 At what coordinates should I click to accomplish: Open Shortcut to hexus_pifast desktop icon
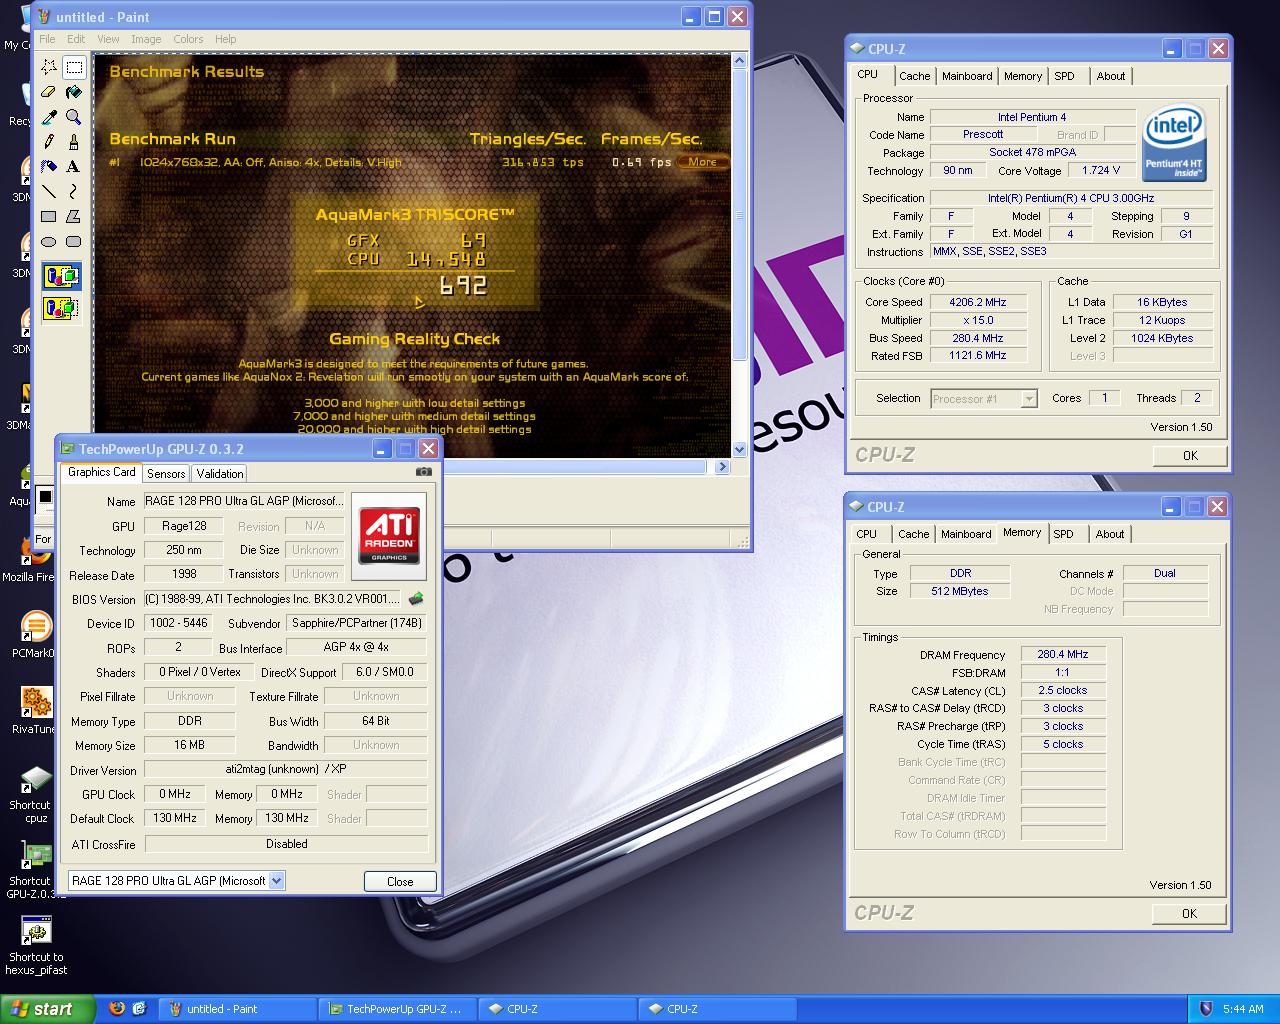[x=36, y=945]
